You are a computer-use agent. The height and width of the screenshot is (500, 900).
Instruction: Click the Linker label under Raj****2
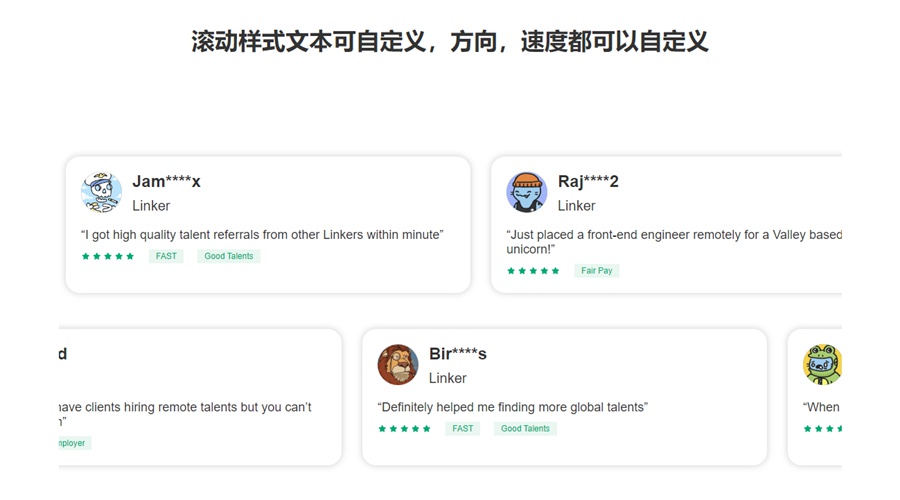click(576, 206)
